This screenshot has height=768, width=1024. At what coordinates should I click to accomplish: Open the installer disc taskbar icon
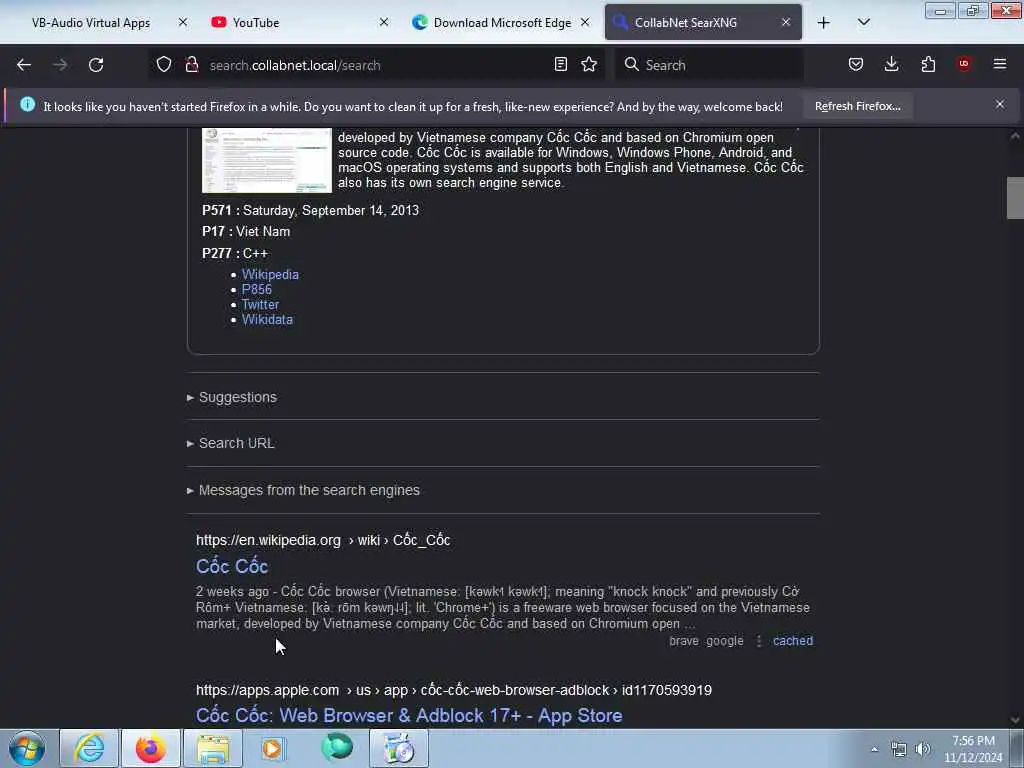coord(399,748)
